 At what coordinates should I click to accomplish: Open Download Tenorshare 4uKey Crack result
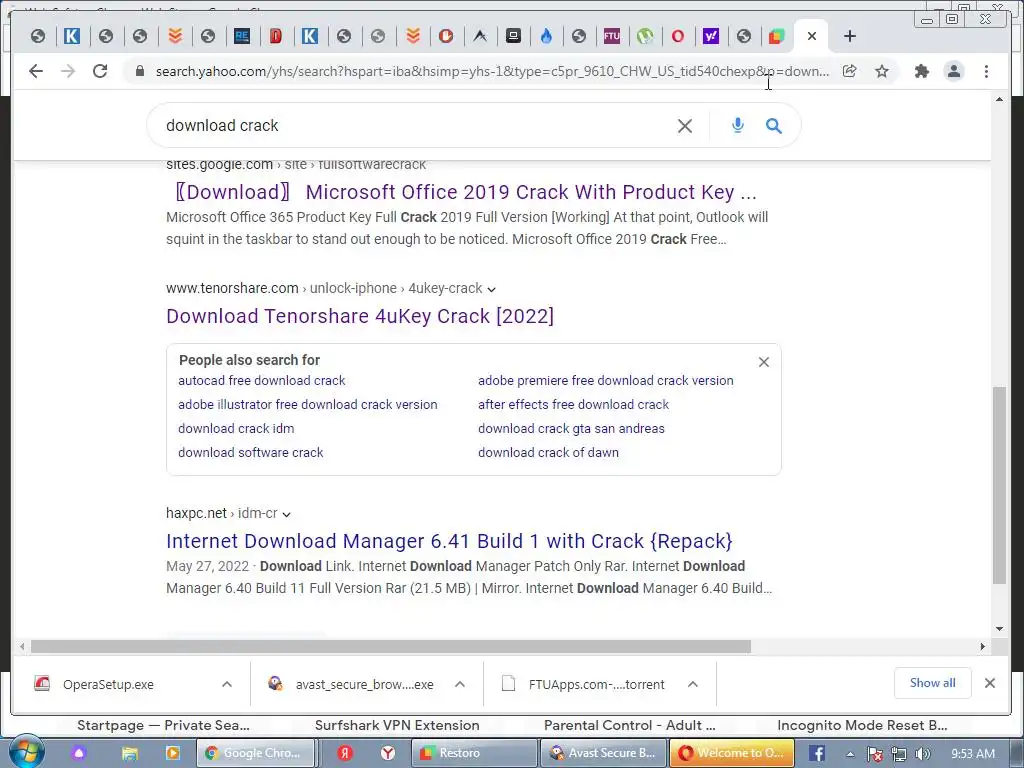[360, 316]
